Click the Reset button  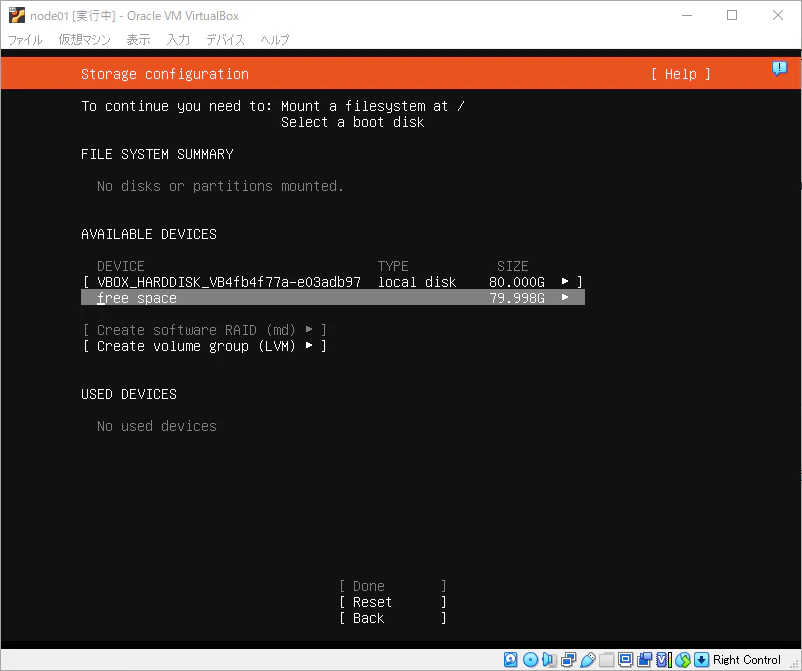[x=393, y=602]
